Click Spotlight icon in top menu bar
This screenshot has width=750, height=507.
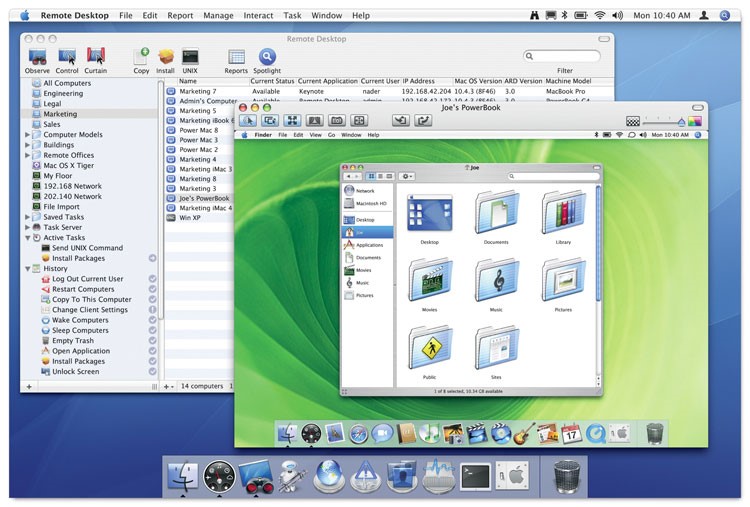(725, 15)
